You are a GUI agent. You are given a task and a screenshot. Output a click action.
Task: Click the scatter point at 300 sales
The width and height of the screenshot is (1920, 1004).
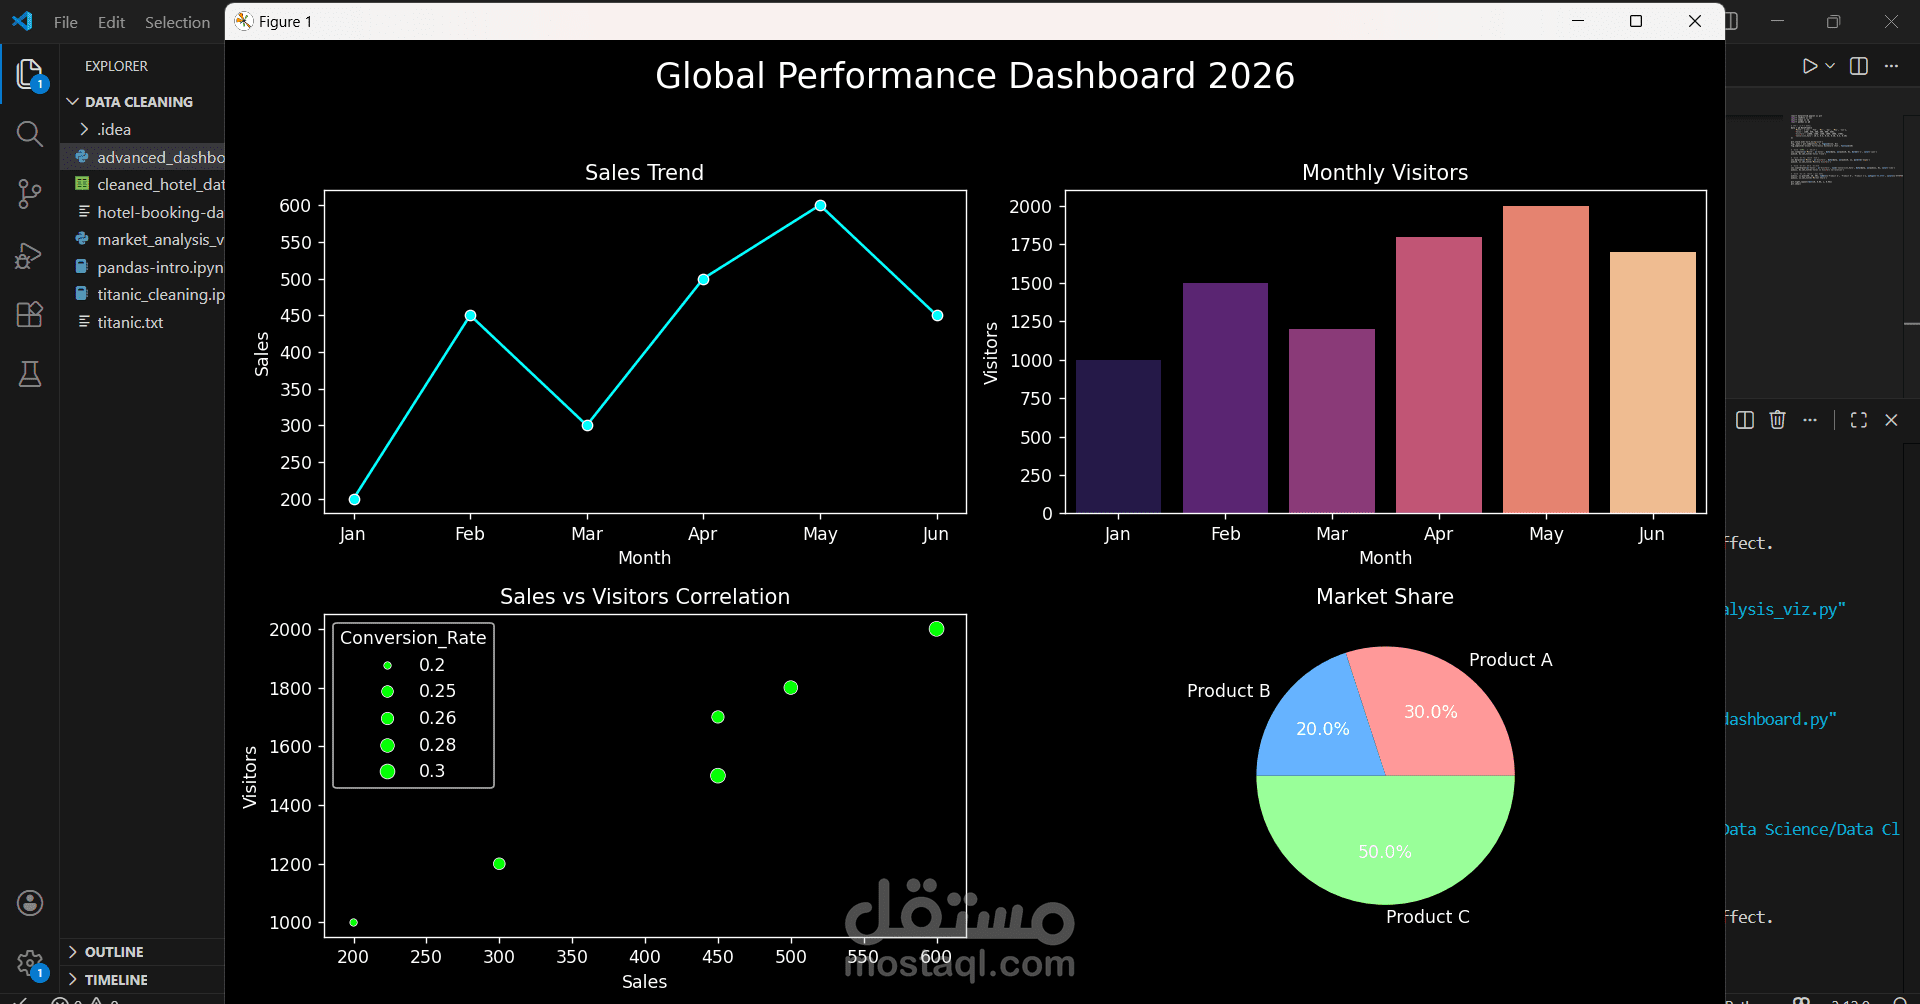coord(499,864)
